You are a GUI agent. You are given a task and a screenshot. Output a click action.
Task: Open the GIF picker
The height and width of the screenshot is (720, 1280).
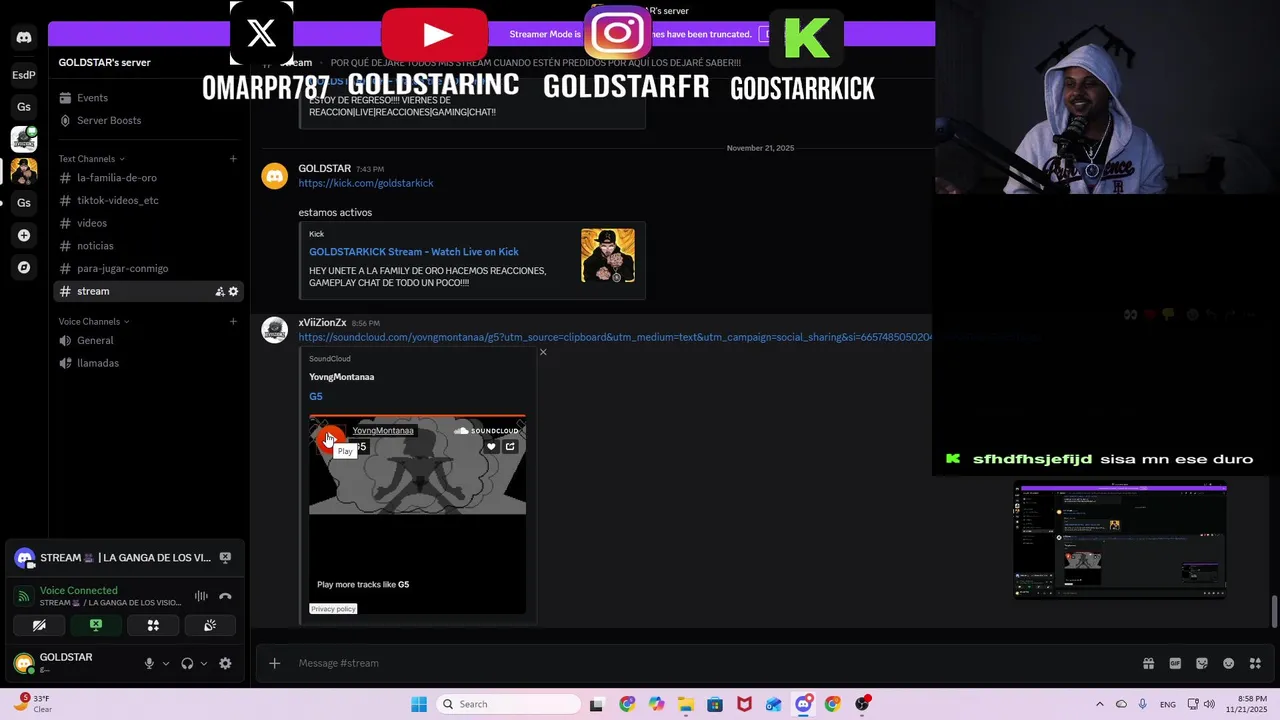(x=1175, y=663)
